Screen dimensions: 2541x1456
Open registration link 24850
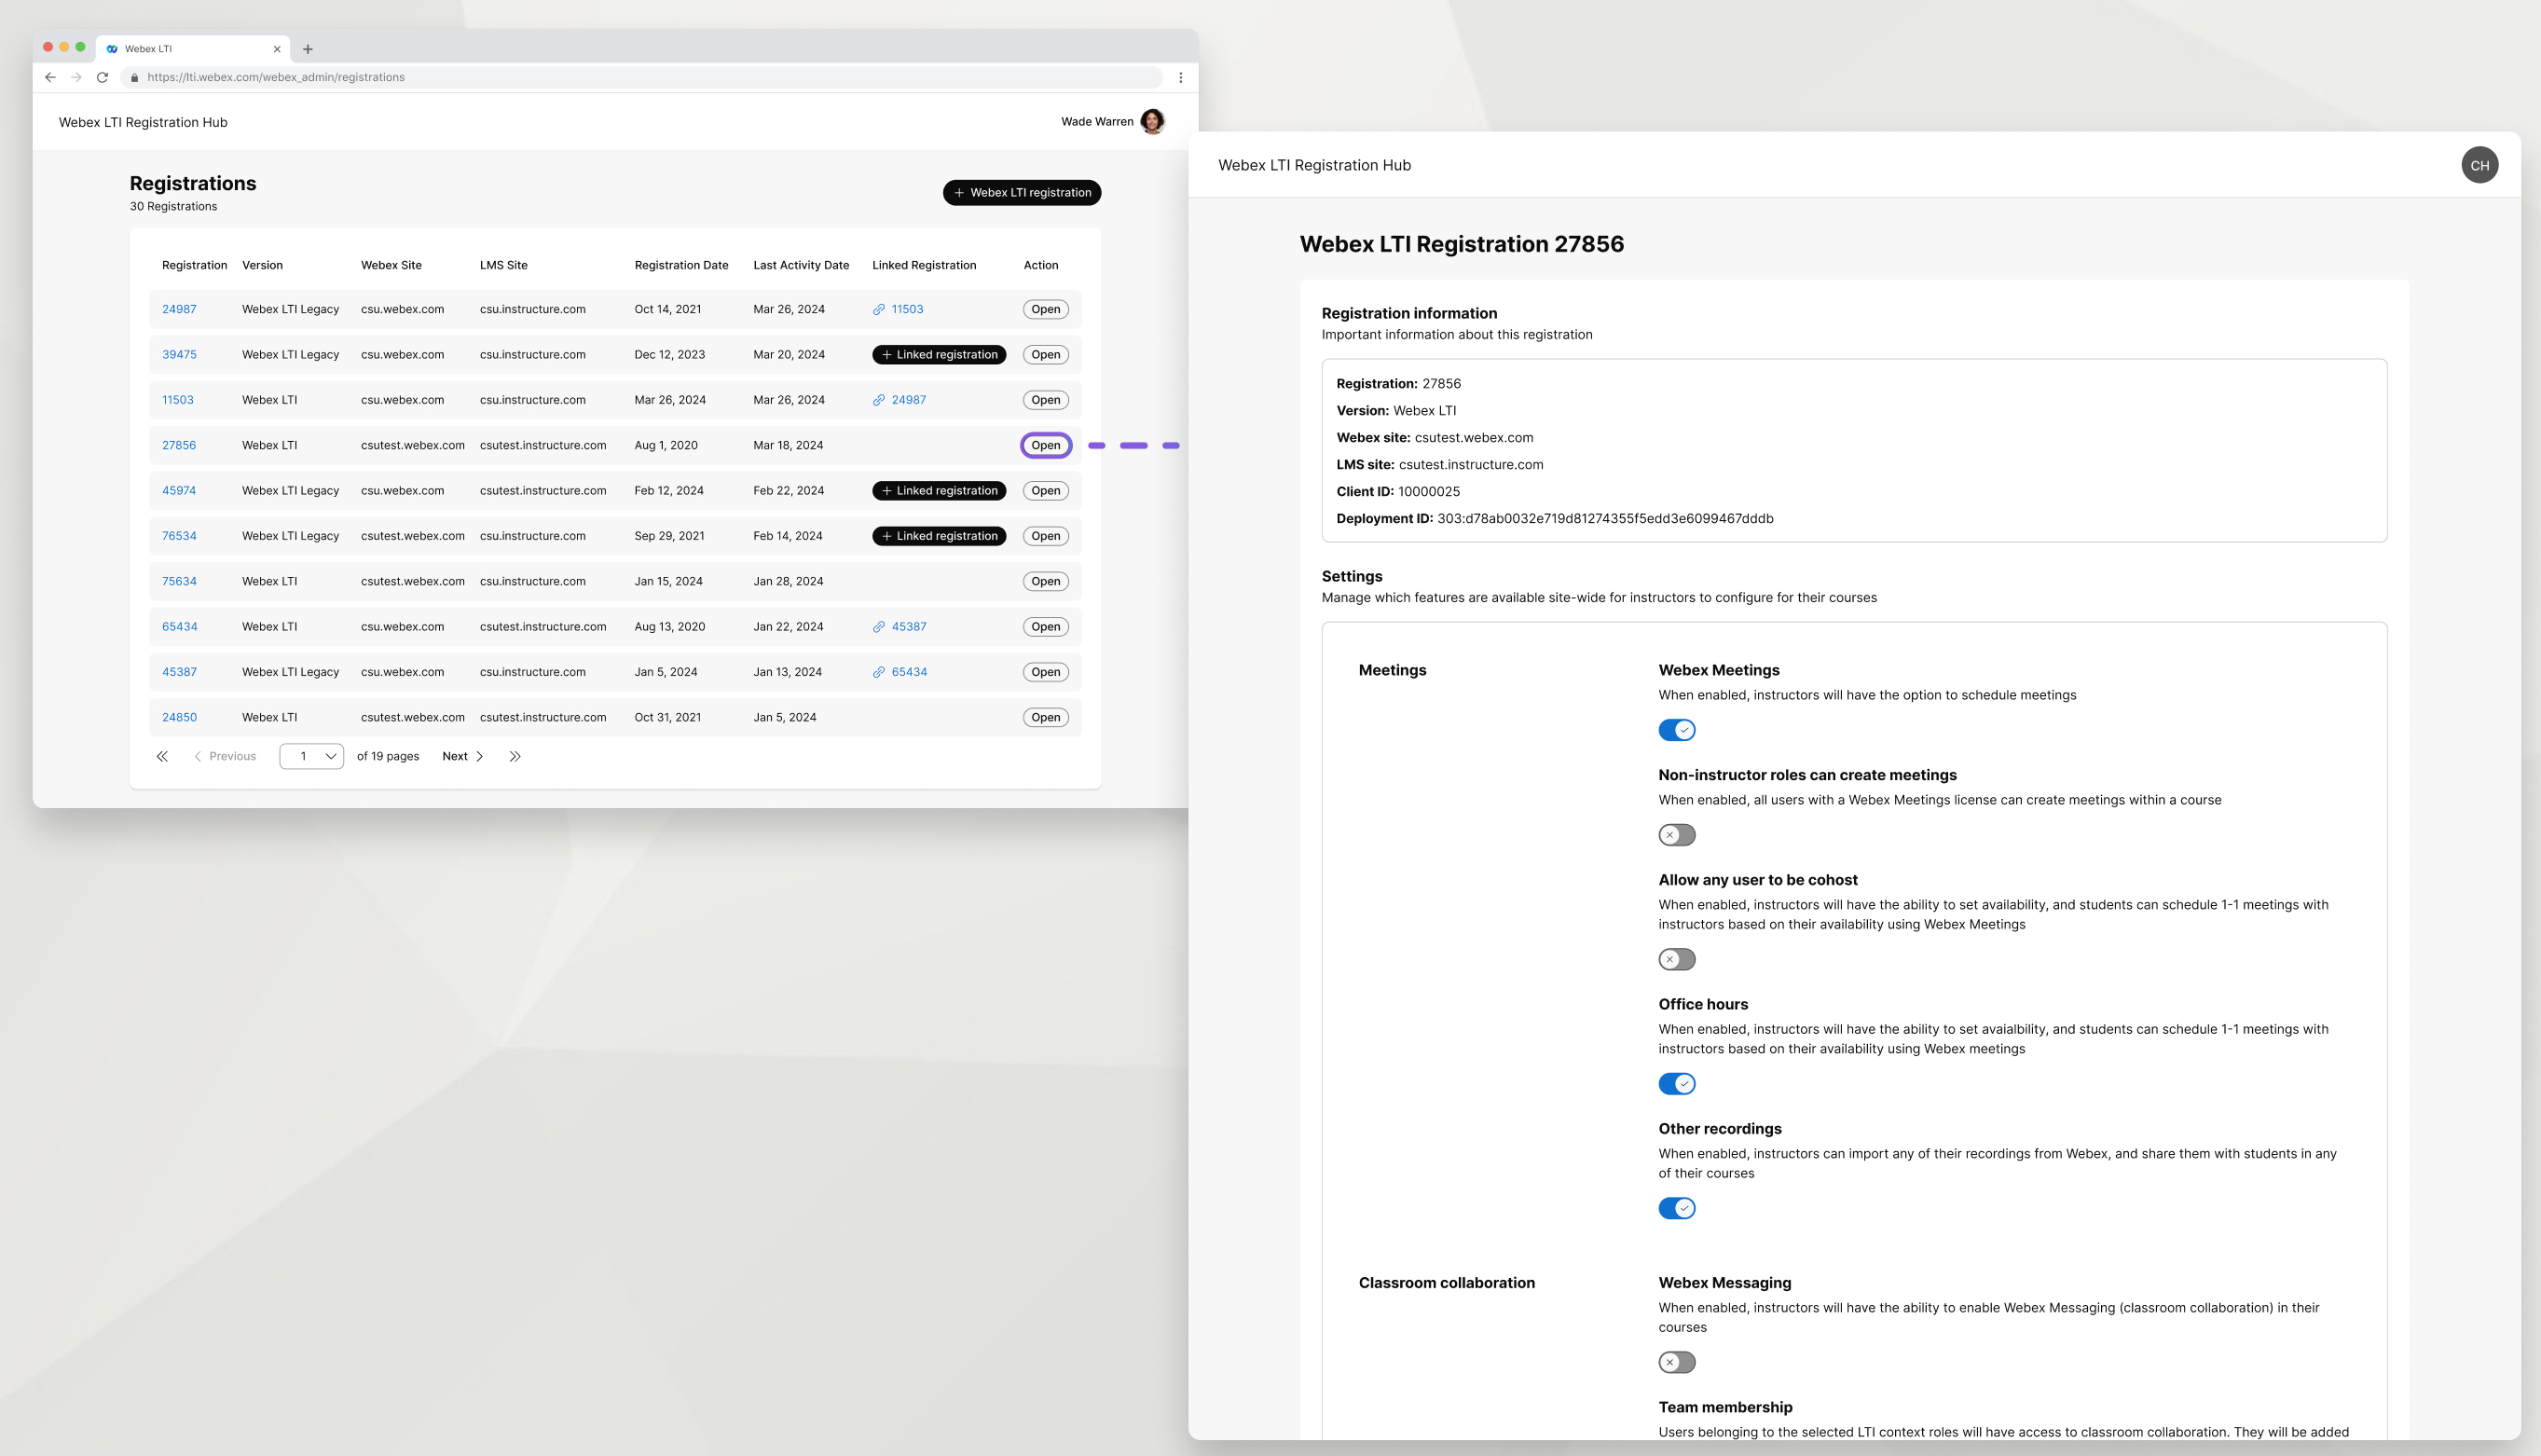tap(179, 717)
